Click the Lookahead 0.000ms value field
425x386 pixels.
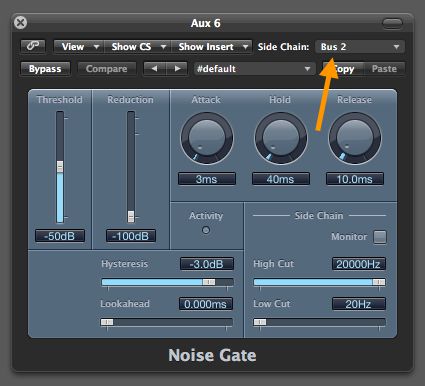206,304
